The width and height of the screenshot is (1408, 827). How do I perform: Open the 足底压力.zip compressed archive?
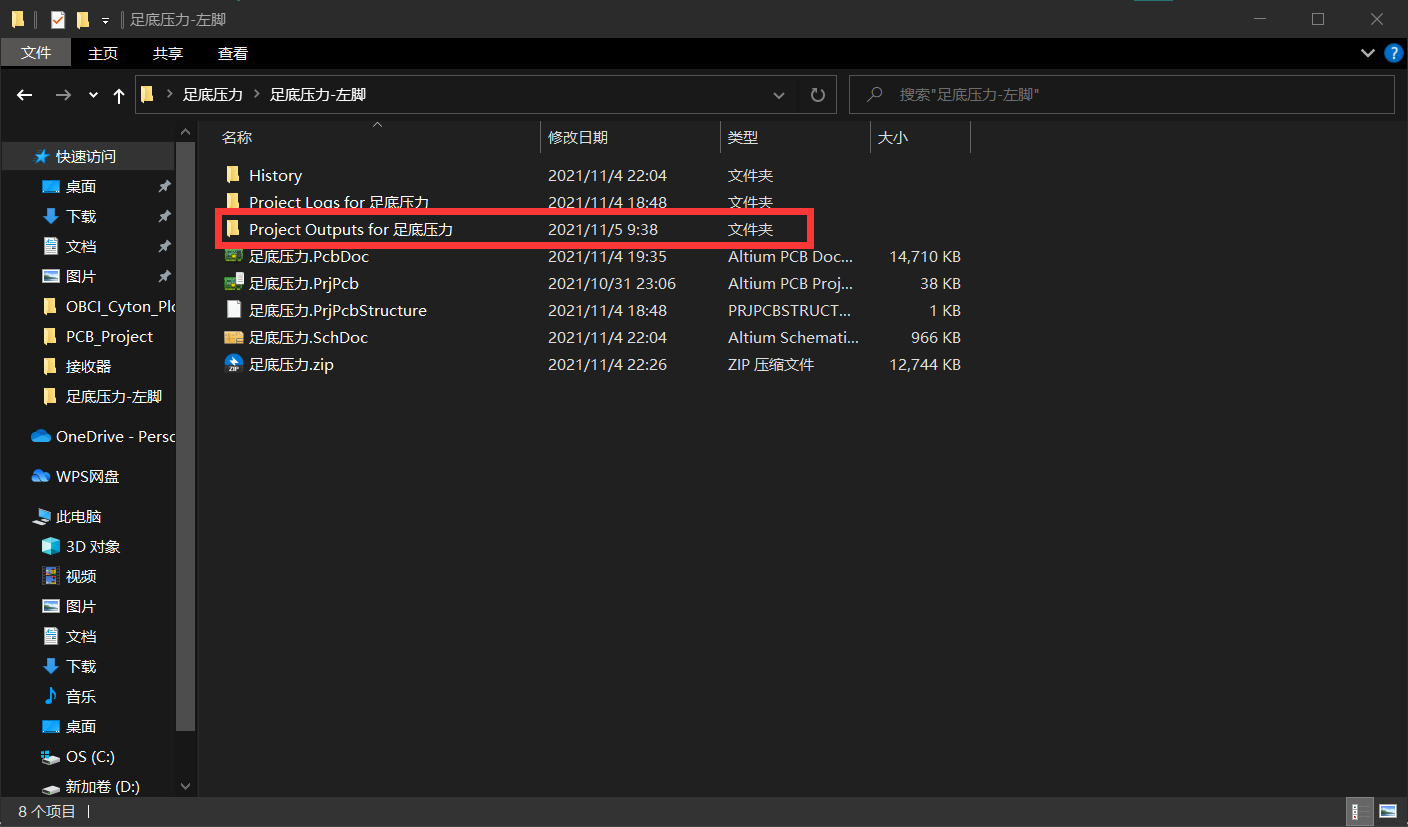[290, 364]
